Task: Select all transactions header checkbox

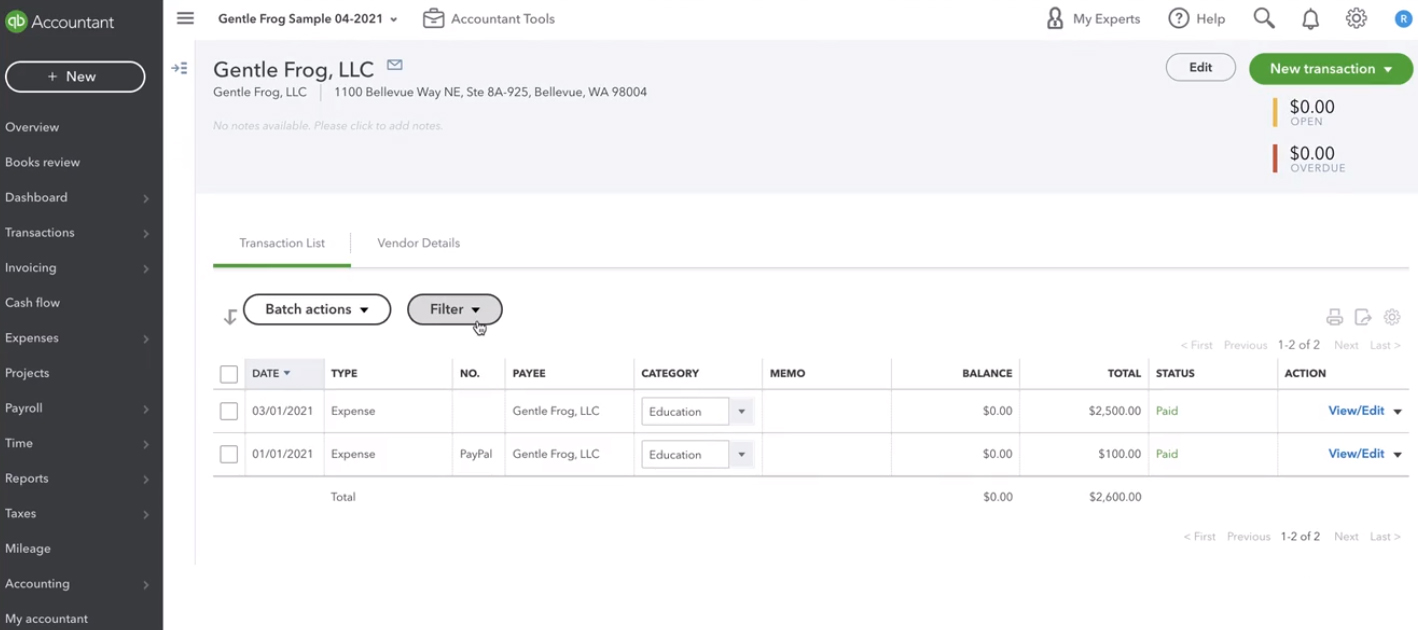Action: click(x=229, y=374)
